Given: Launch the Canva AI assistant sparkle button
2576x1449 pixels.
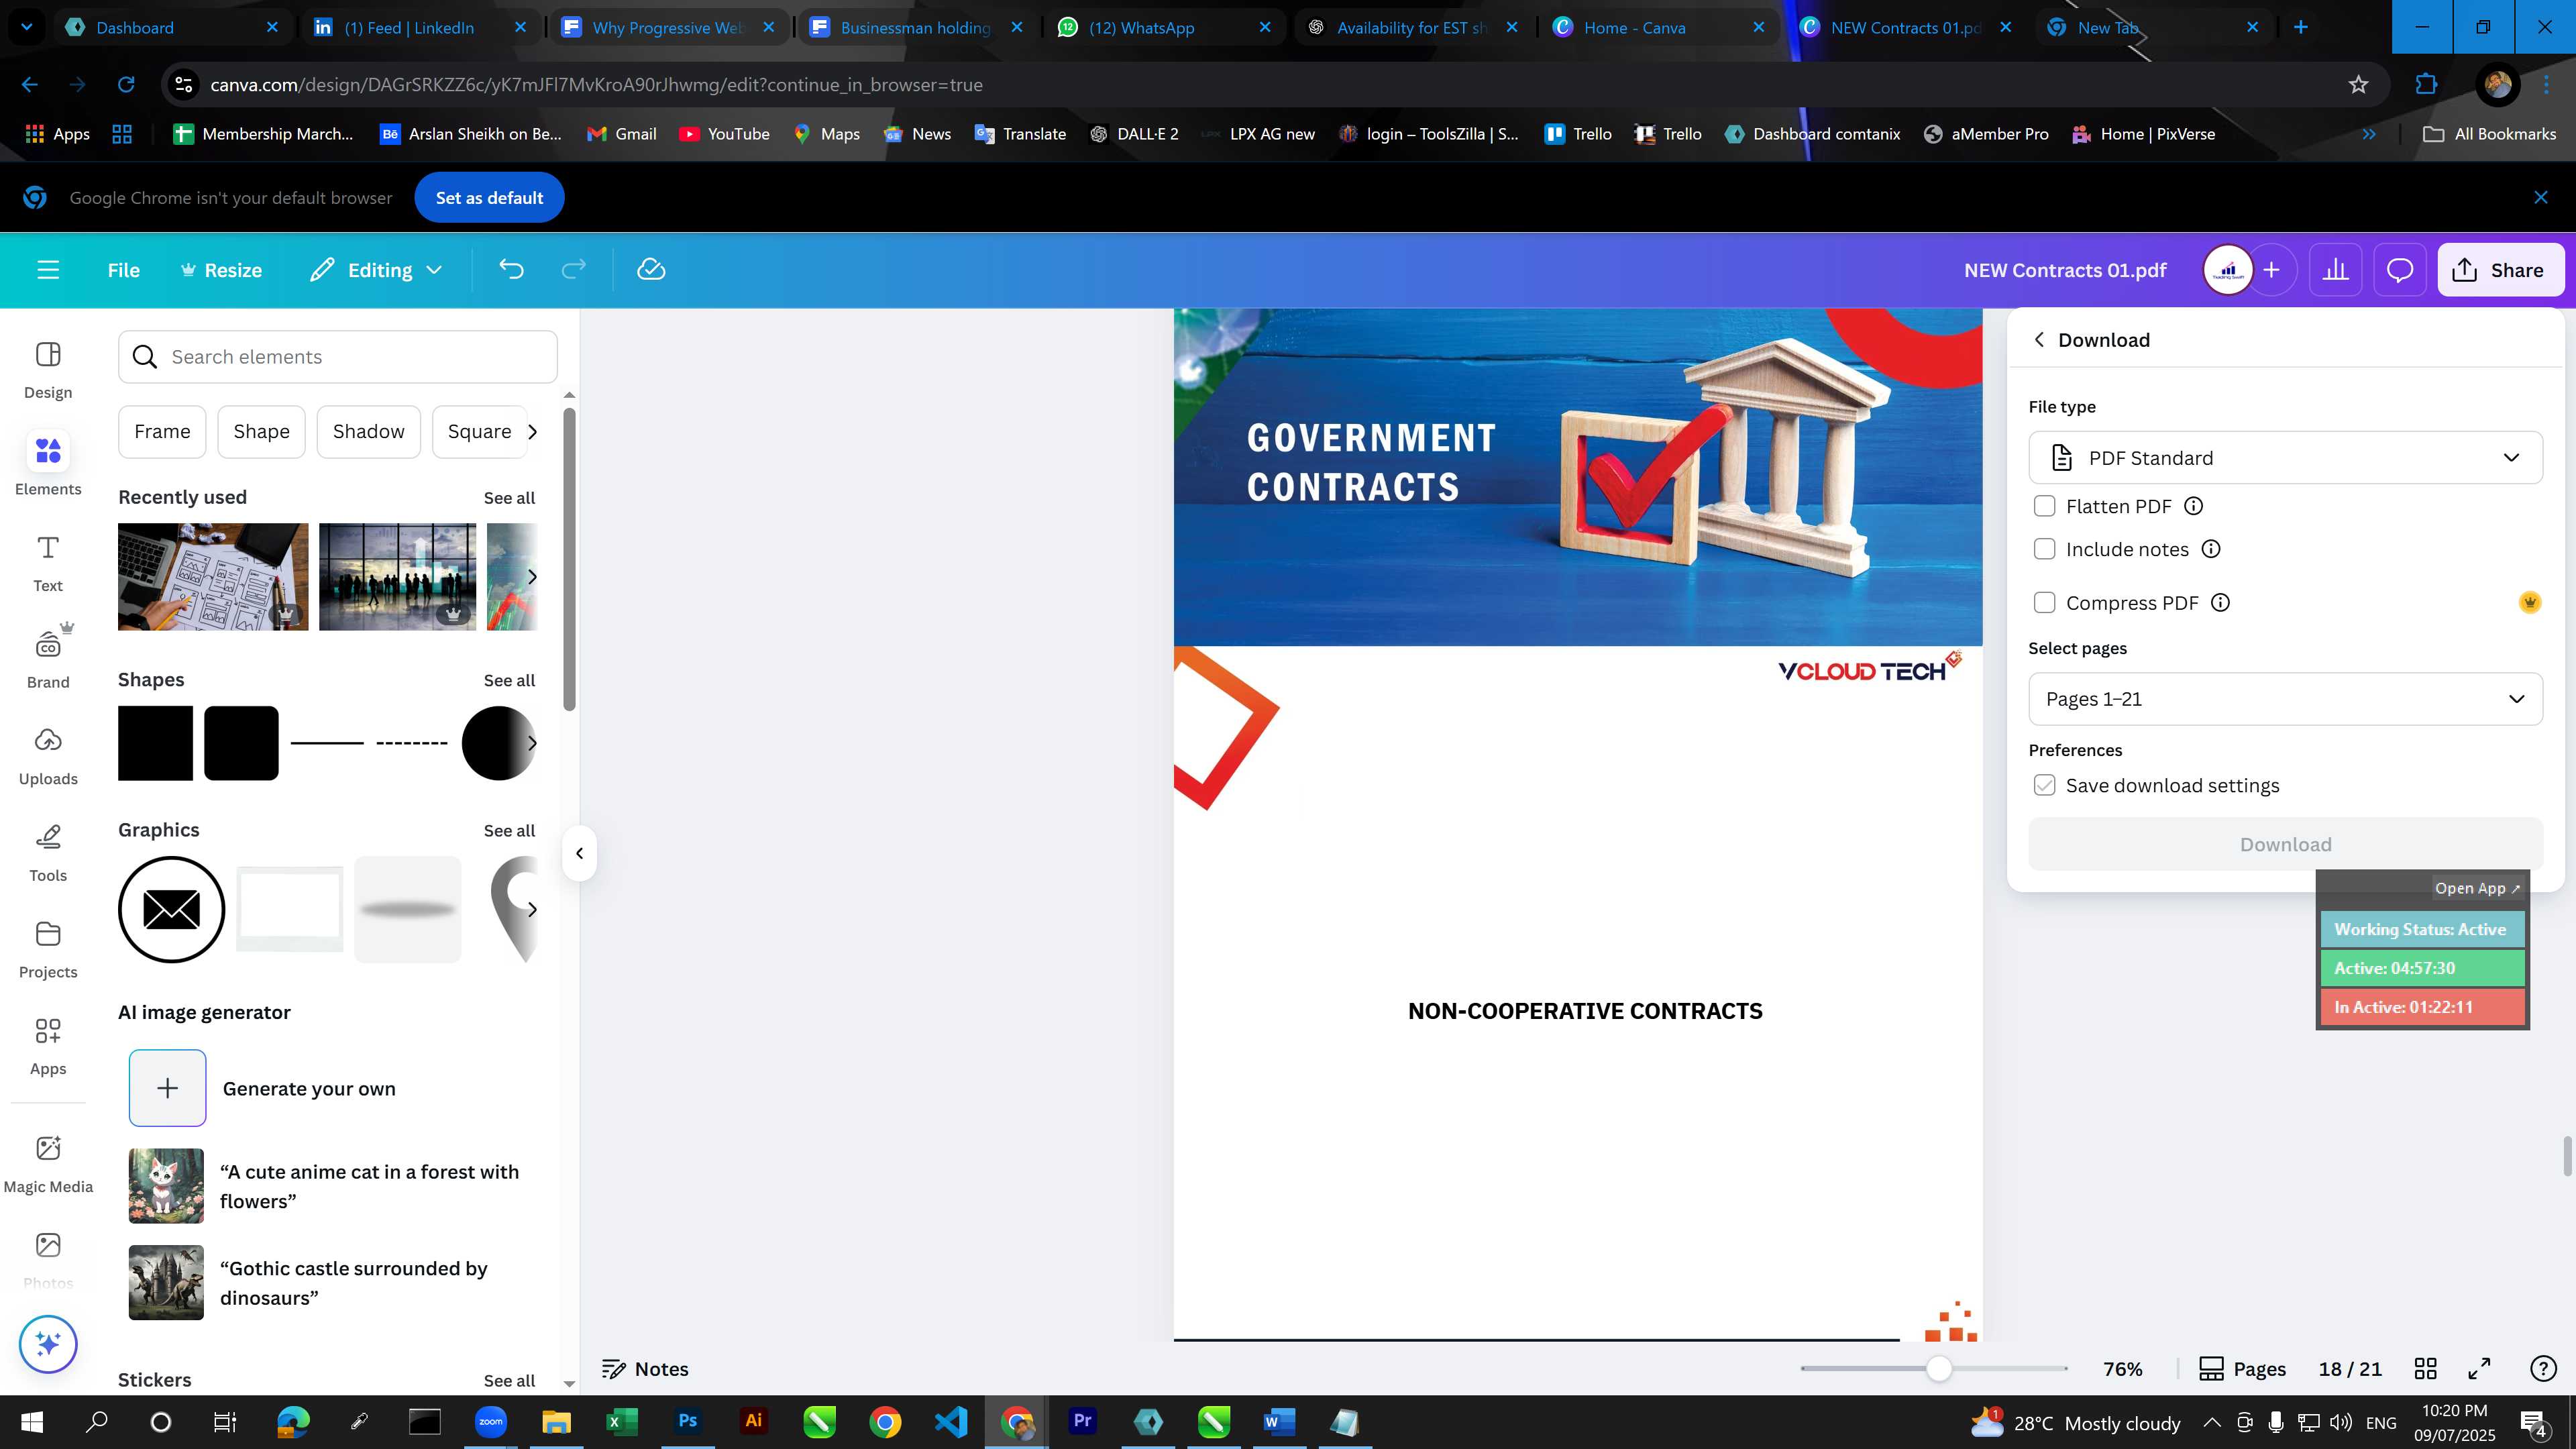Looking at the screenshot, I should pyautogui.click(x=48, y=1344).
